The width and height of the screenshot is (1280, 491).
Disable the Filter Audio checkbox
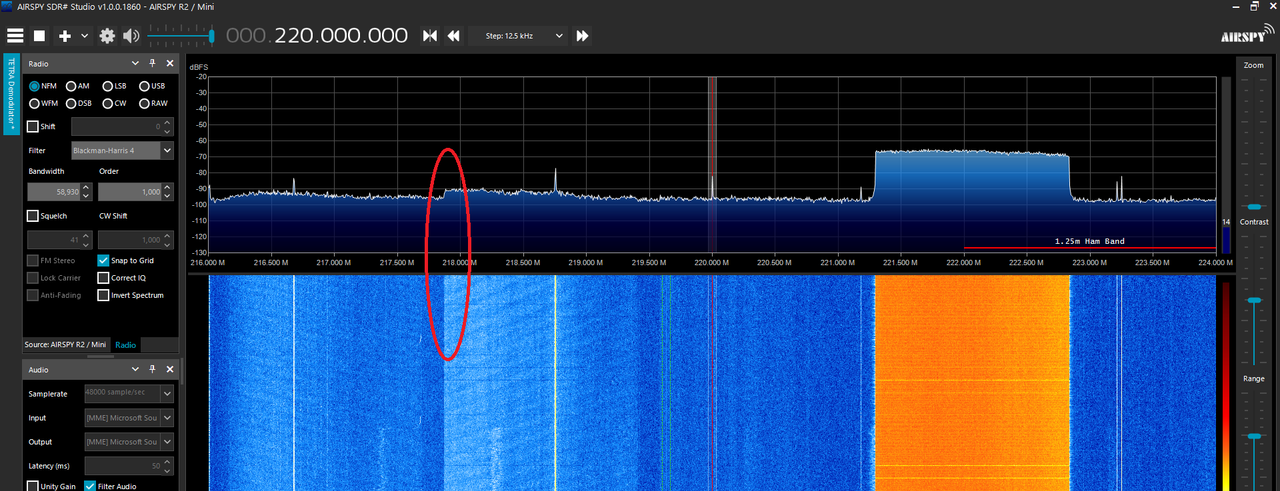coord(90,486)
